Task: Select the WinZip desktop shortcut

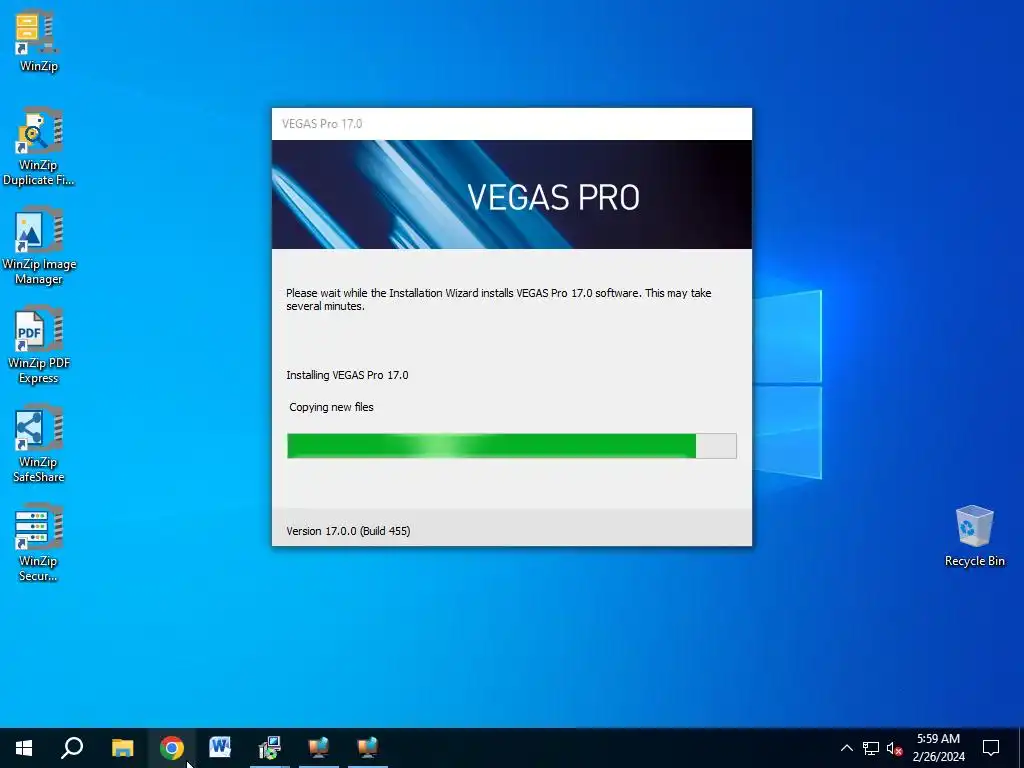Action: [38, 40]
